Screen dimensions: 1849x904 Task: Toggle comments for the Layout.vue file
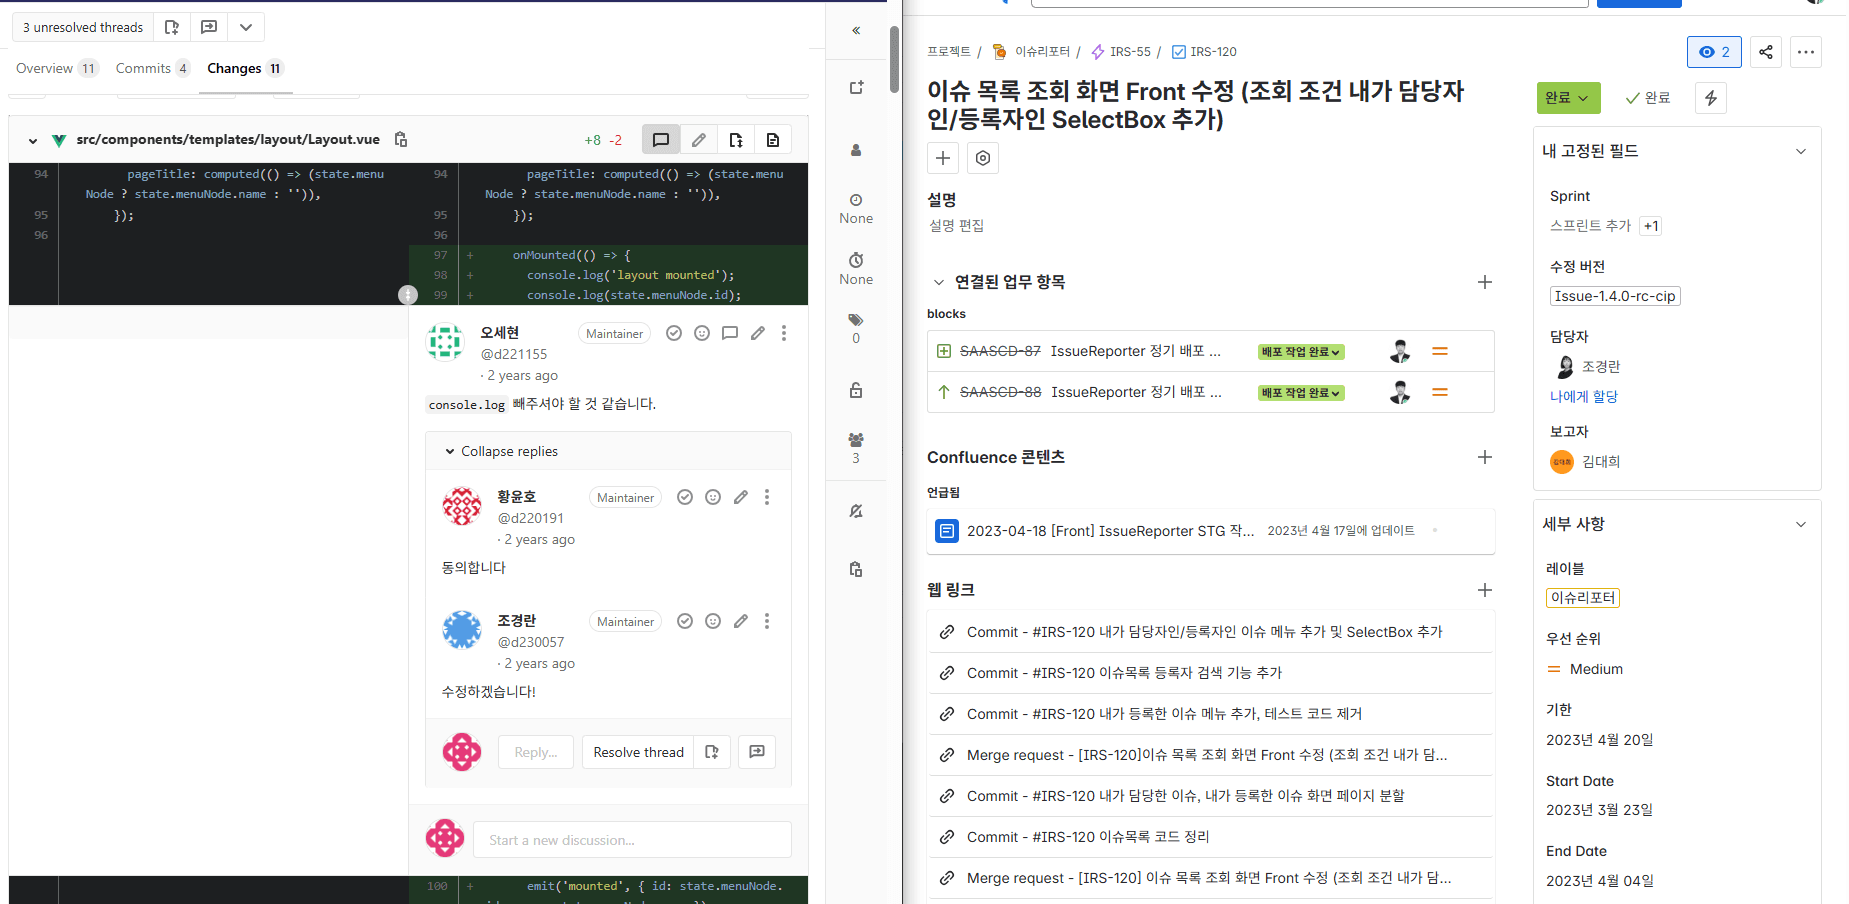pos(661,140)
